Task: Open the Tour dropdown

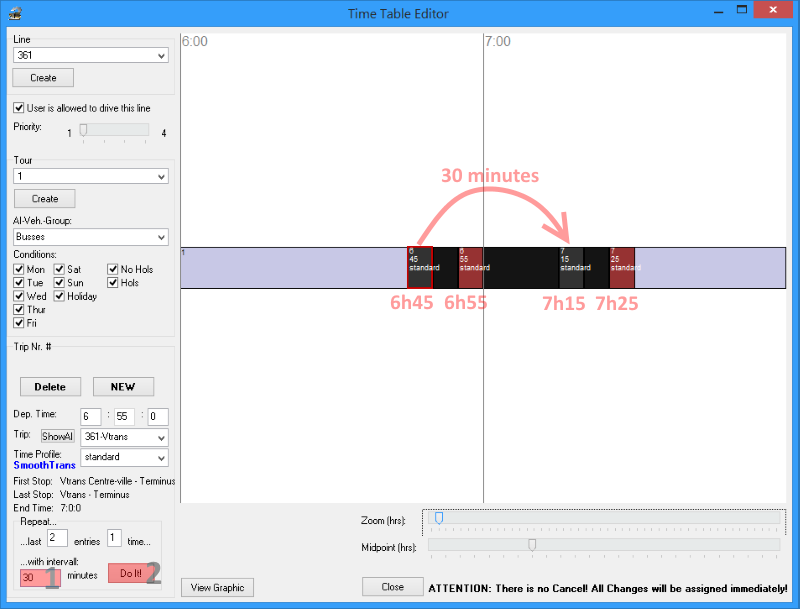Action: coord(91,176)
